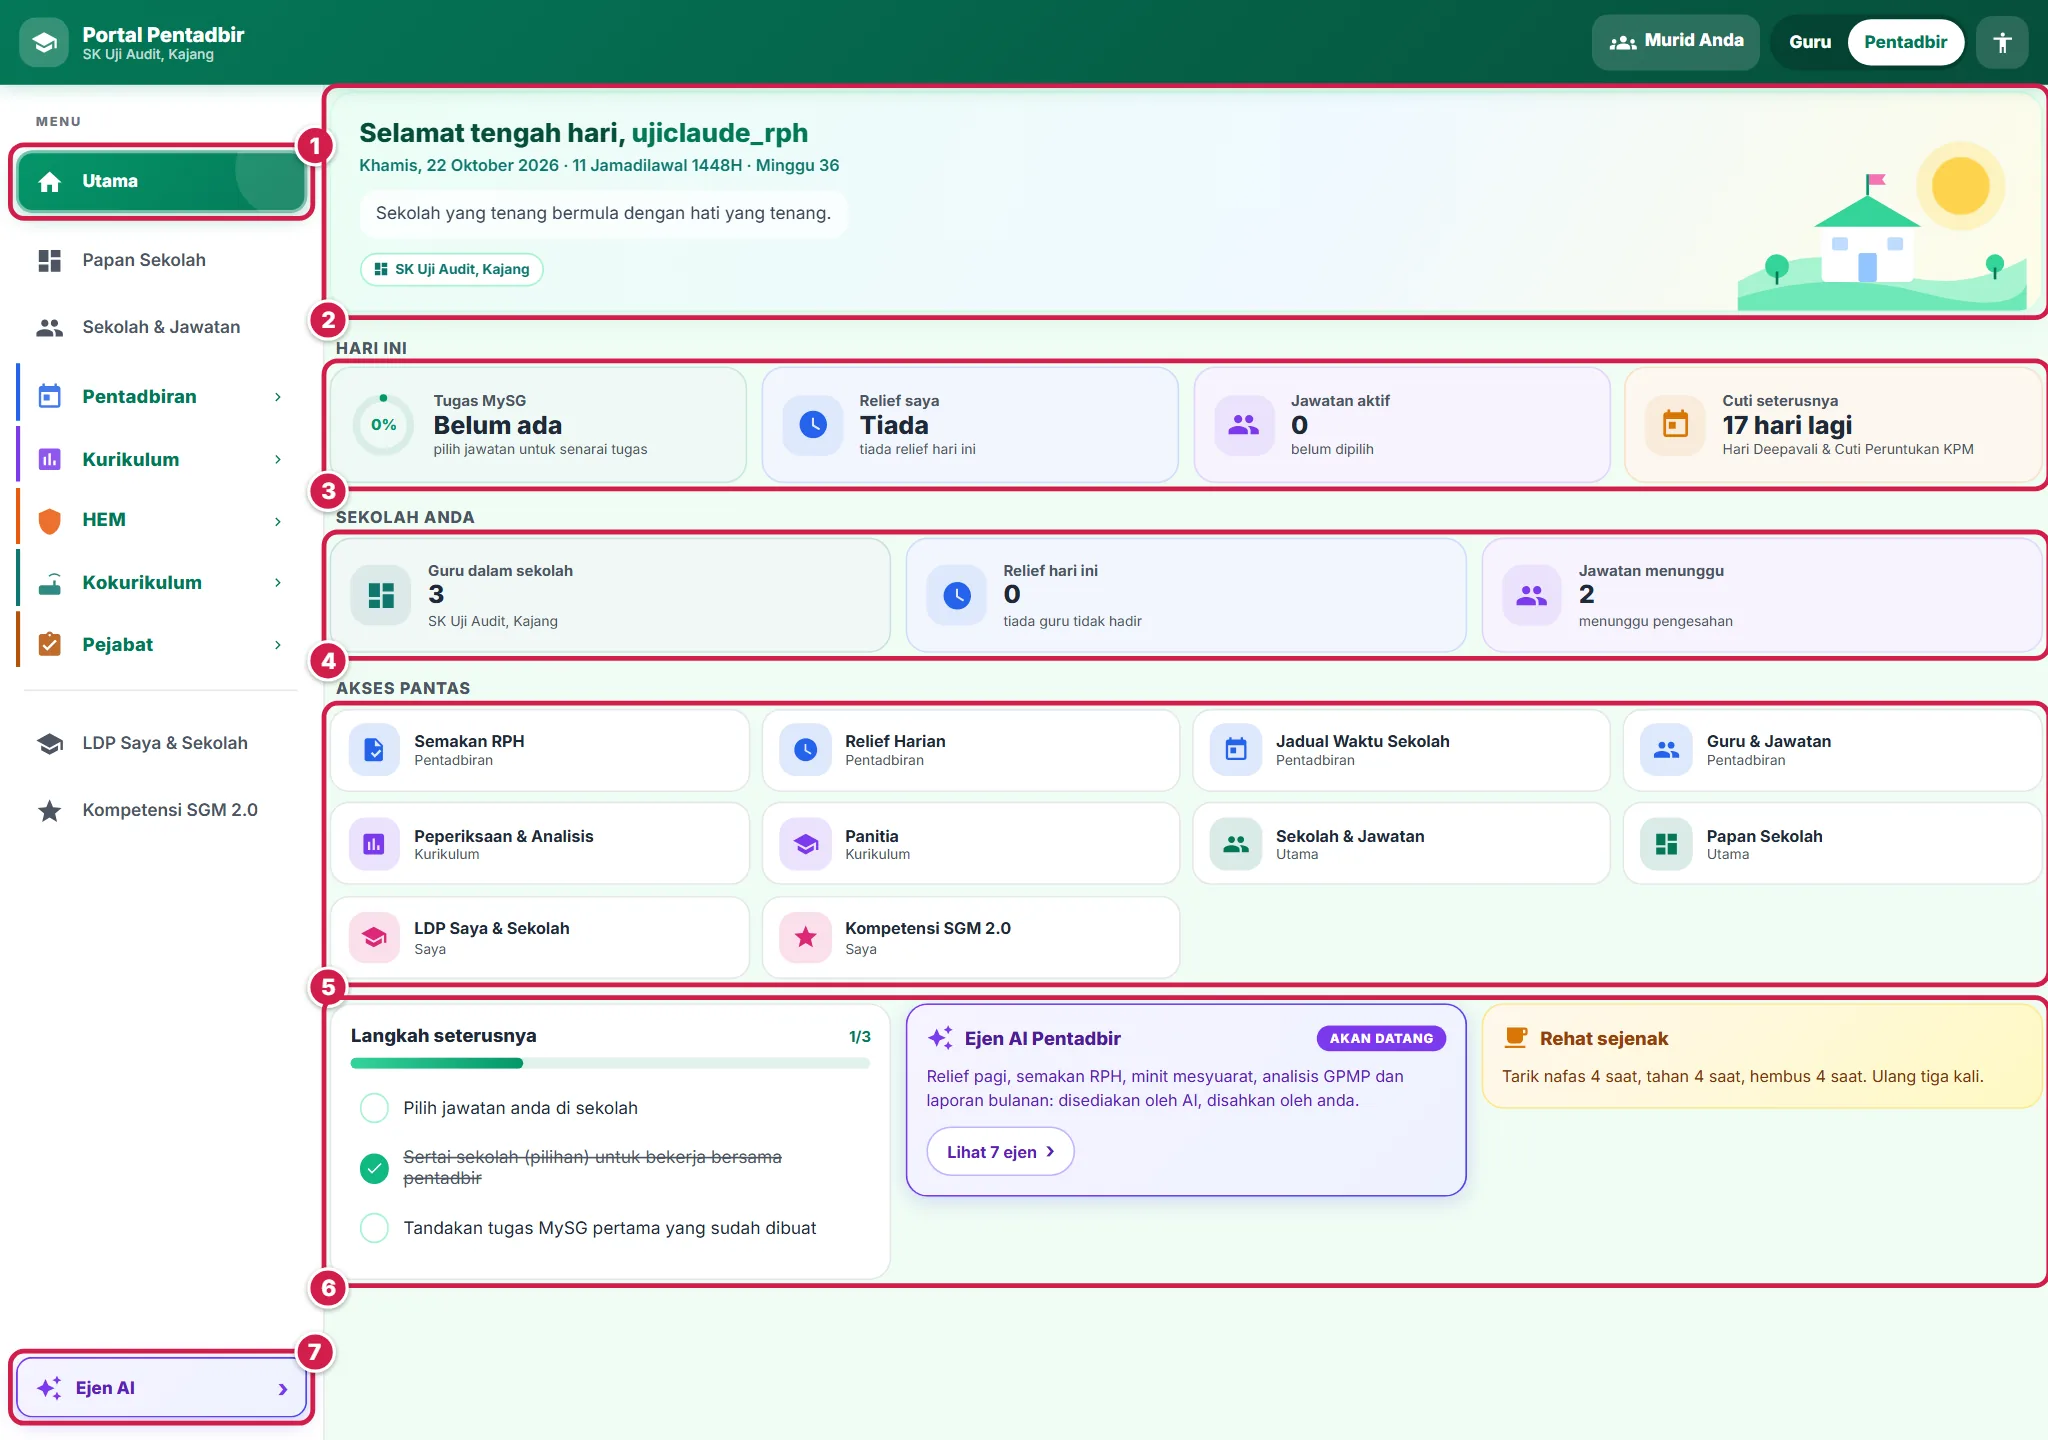Viewport: 2048px width, 1440px height.
Task: Click the Kokurikulum icon in sidebar
Action: click(x=50, y=583)
